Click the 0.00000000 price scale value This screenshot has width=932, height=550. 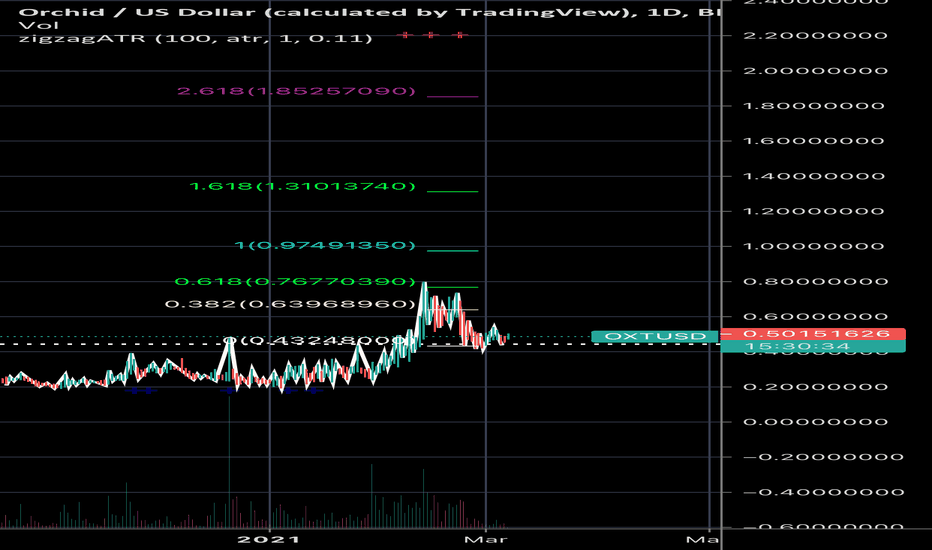coord(816,422)
